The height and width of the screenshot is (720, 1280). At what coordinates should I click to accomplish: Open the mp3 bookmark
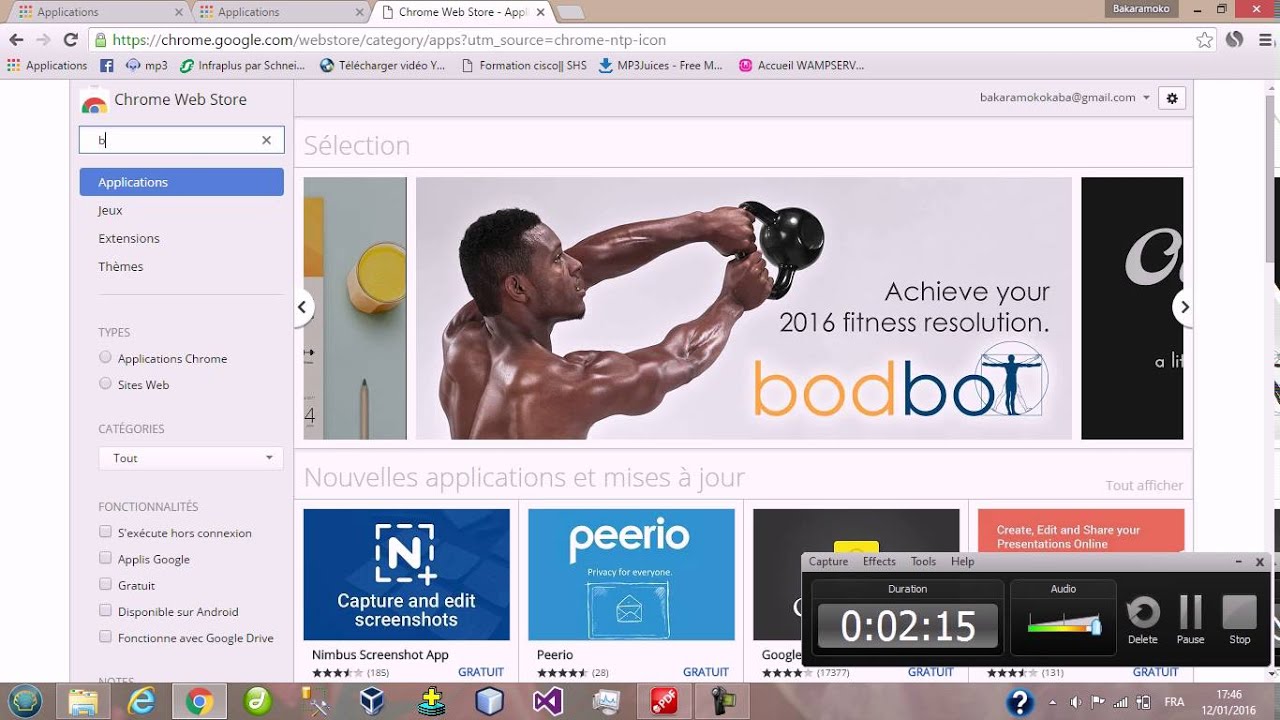point(146,66)
